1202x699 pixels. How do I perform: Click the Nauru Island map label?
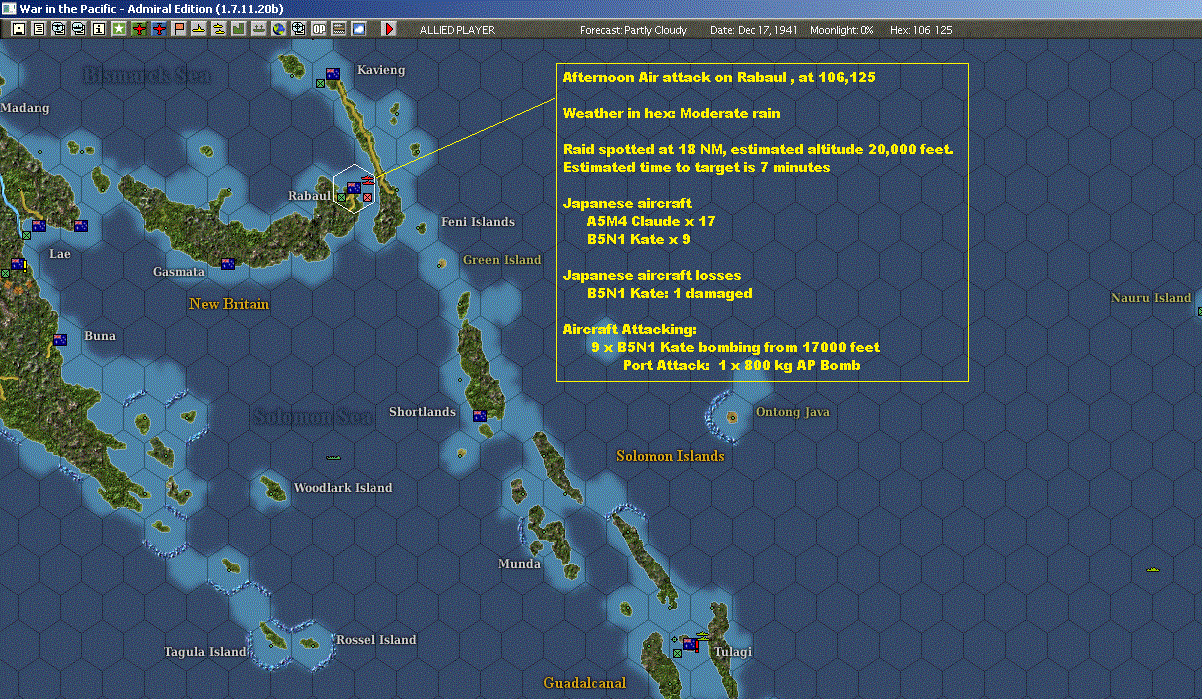1151,298
